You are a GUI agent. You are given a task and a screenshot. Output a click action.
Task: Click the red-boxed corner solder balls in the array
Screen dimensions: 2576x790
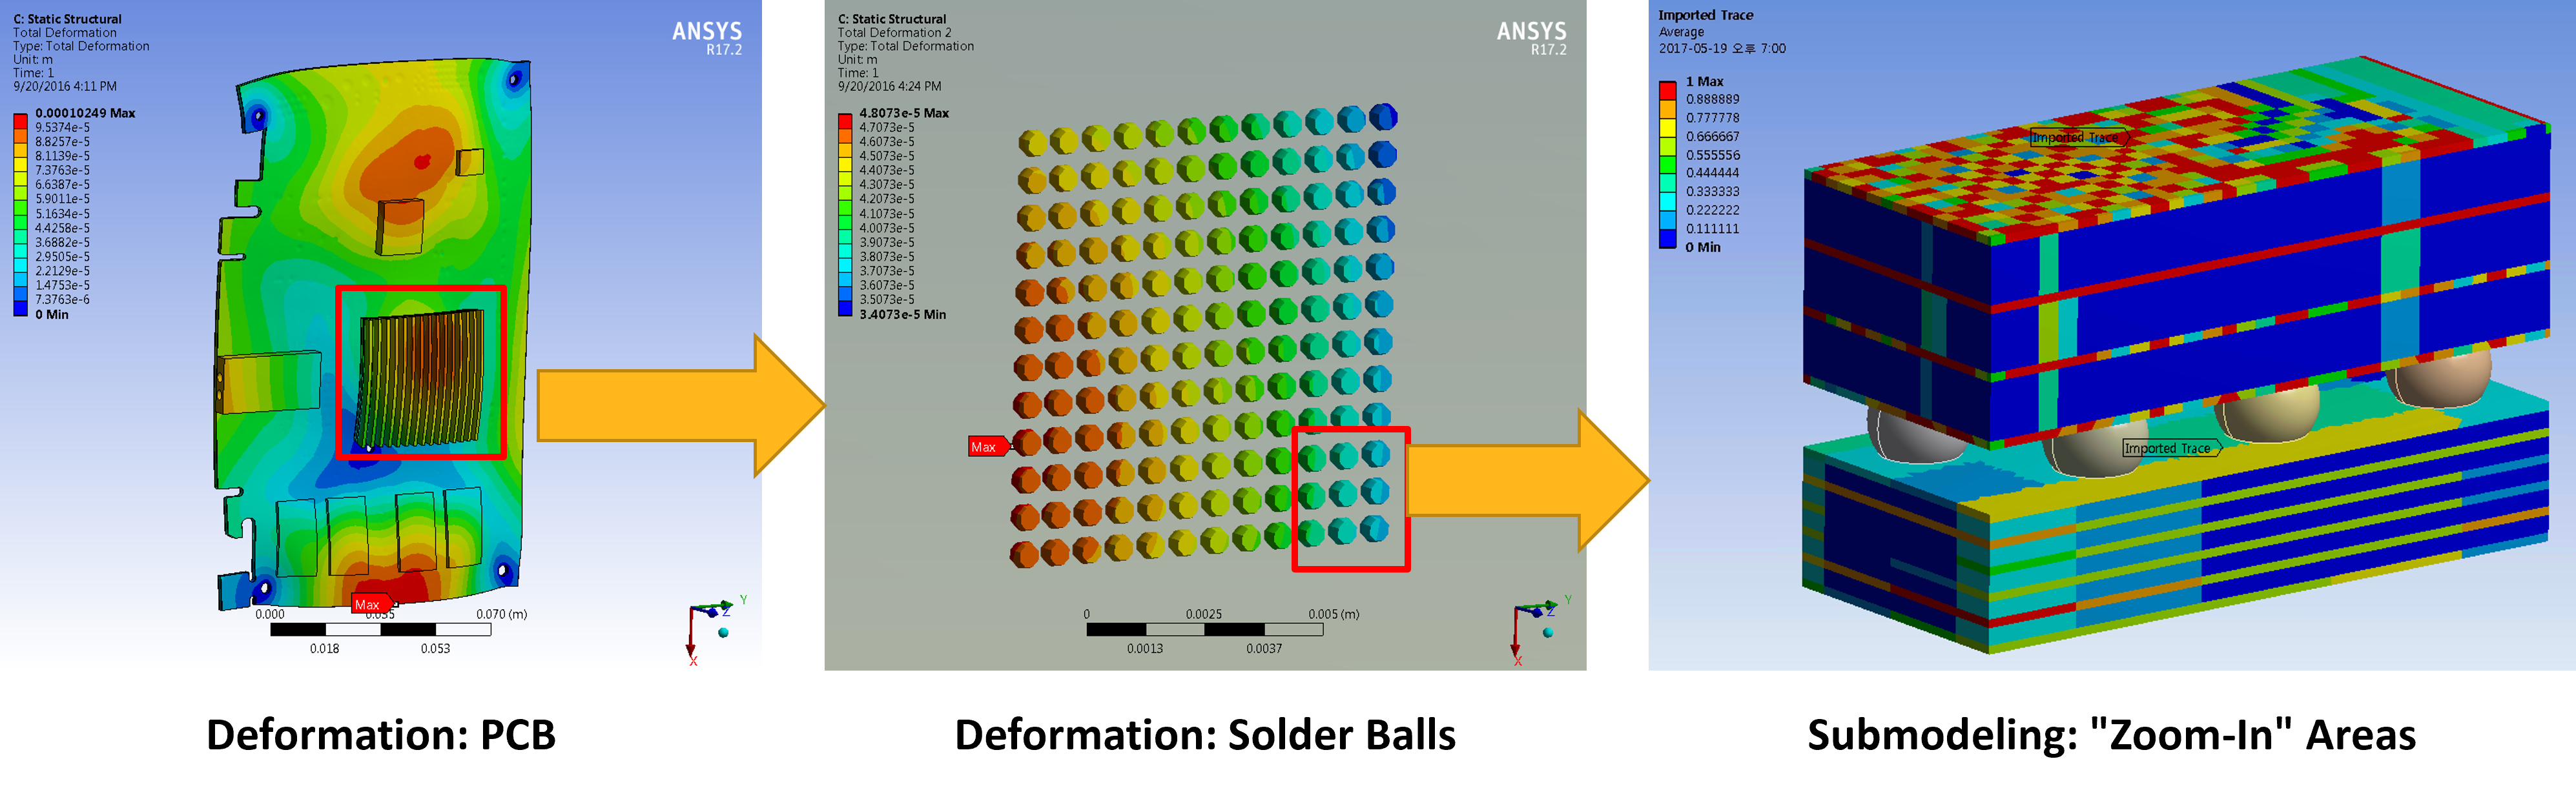pos(1346,493)
